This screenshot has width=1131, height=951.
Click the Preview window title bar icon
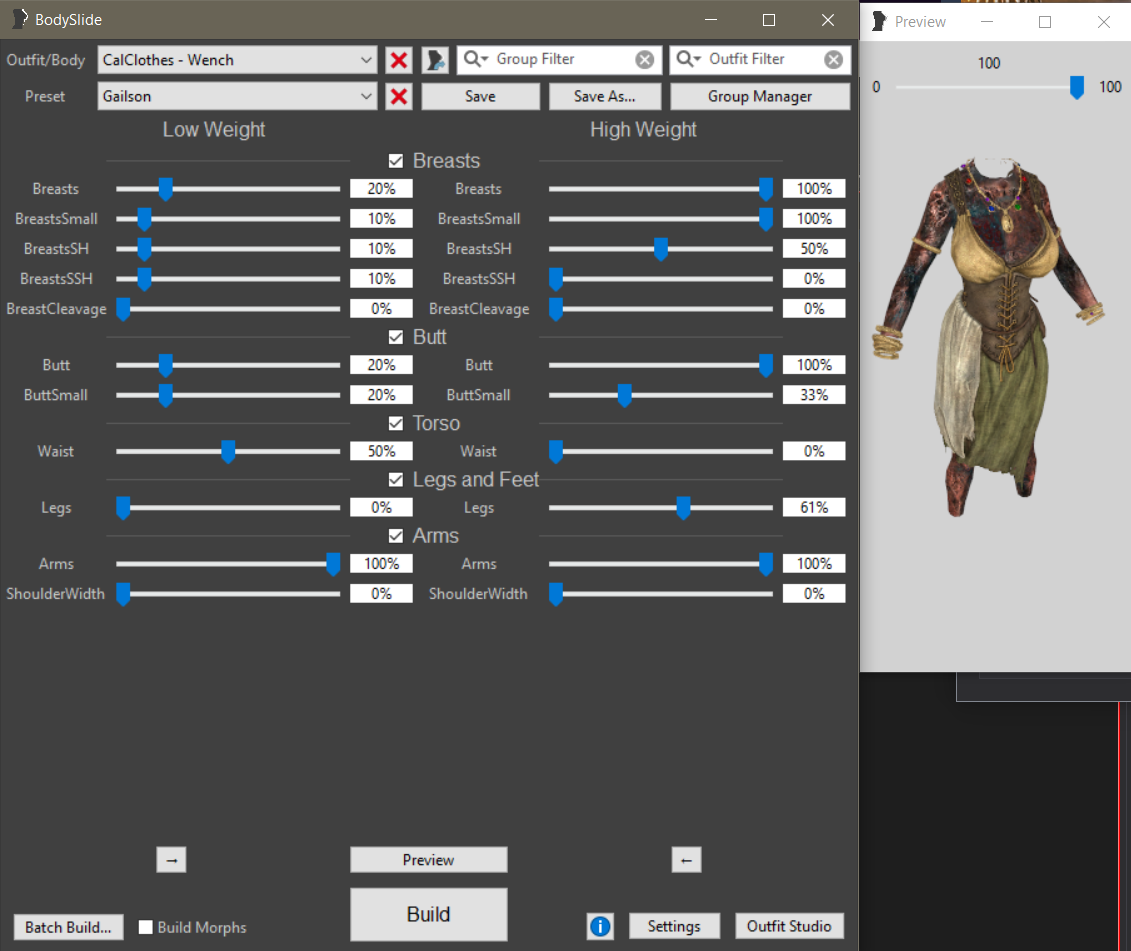click(x=879, y=22)
